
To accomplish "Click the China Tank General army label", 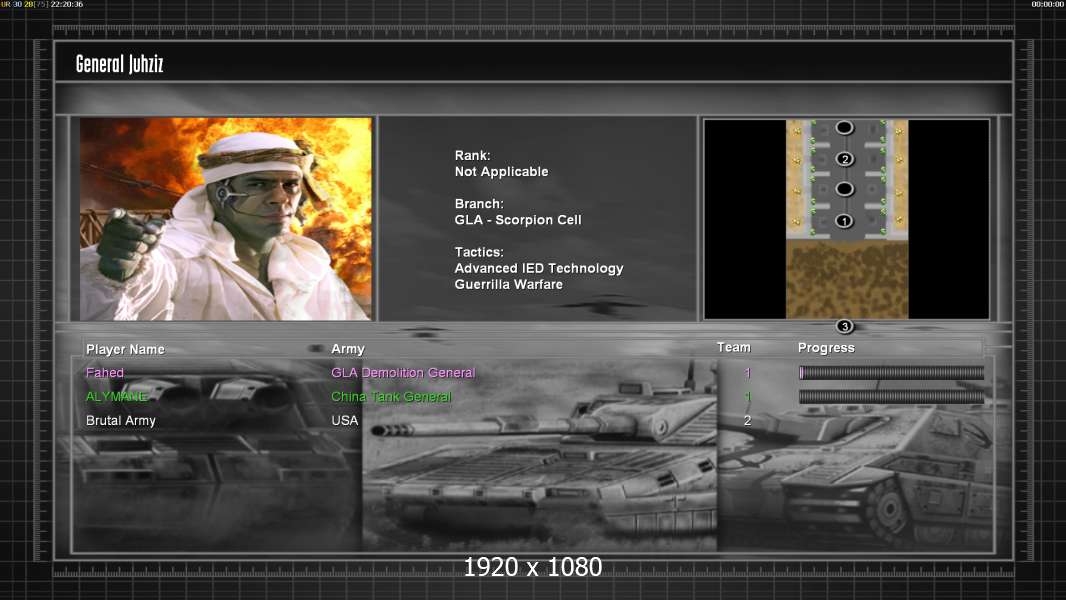I will (x=391, y=397).
